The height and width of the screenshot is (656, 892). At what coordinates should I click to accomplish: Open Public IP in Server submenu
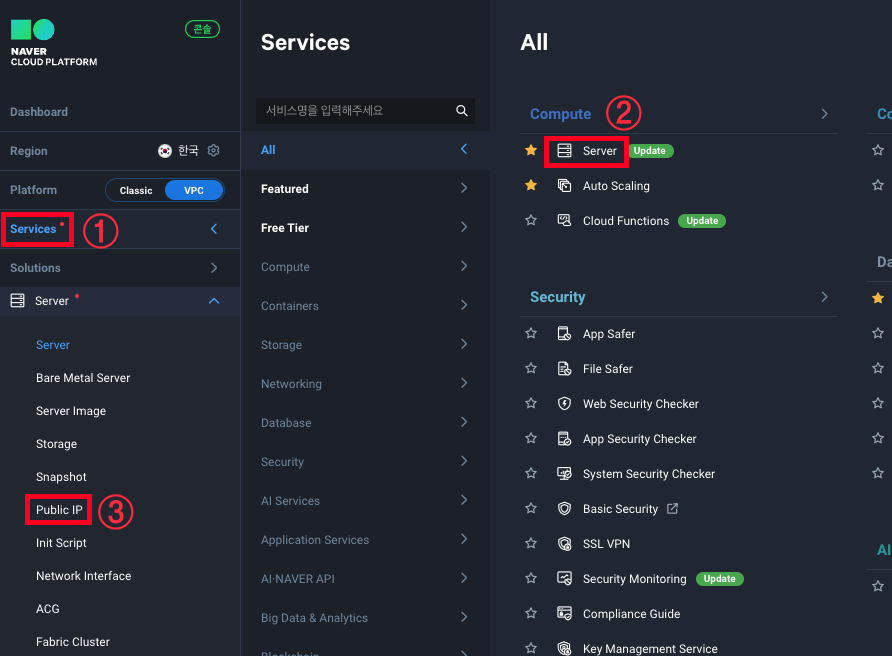click(x=59, y=510)
